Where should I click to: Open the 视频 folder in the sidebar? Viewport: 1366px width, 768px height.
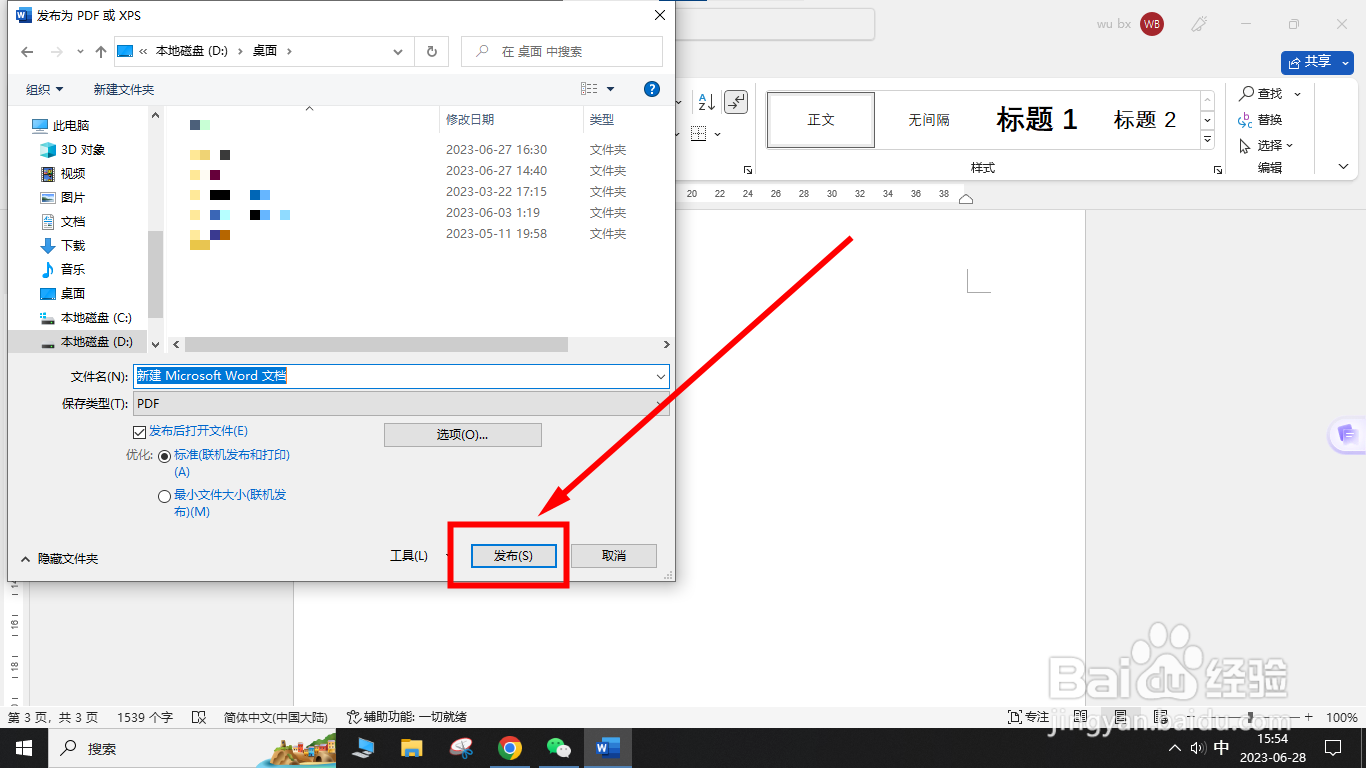pyautogui.click(x=73, y=174)
